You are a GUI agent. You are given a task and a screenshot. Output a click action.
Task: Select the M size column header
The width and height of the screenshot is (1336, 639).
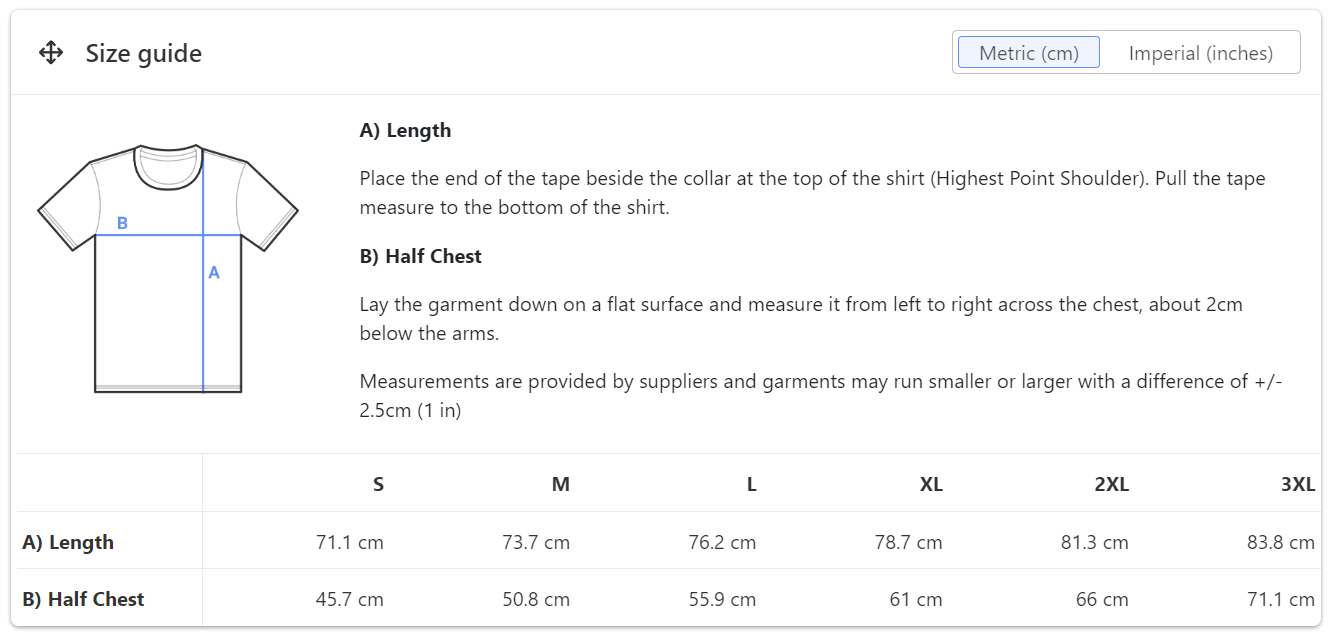click(560, 484)
